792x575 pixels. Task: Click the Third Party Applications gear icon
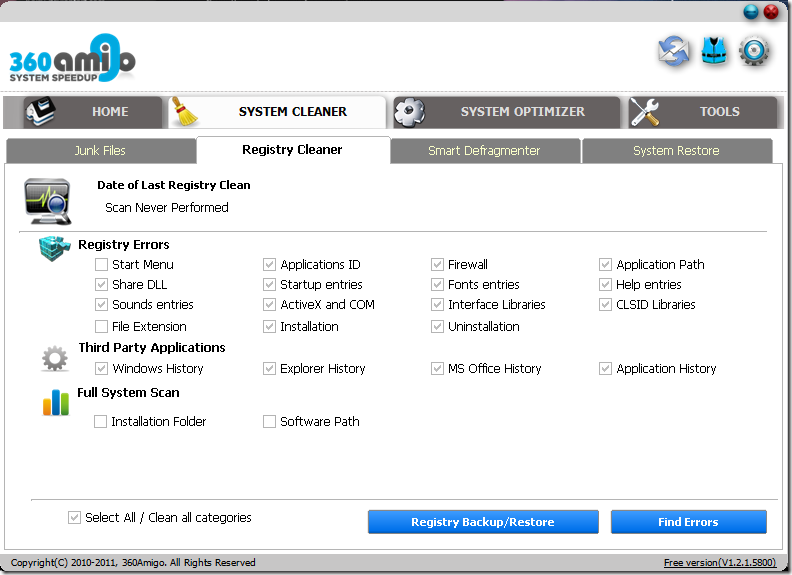coord(55,359)
